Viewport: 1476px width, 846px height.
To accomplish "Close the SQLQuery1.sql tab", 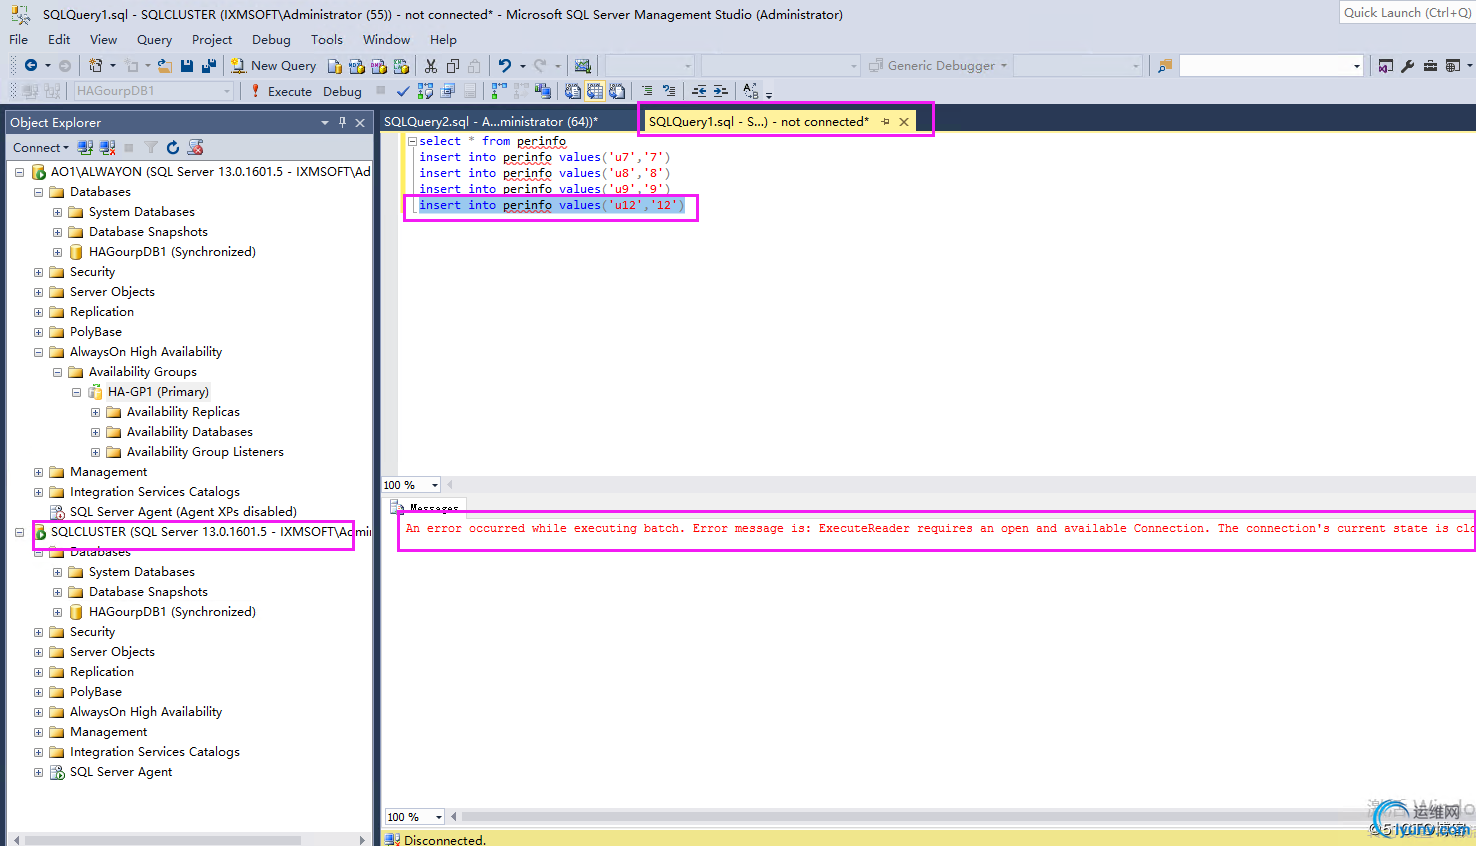I will (904, 122).
